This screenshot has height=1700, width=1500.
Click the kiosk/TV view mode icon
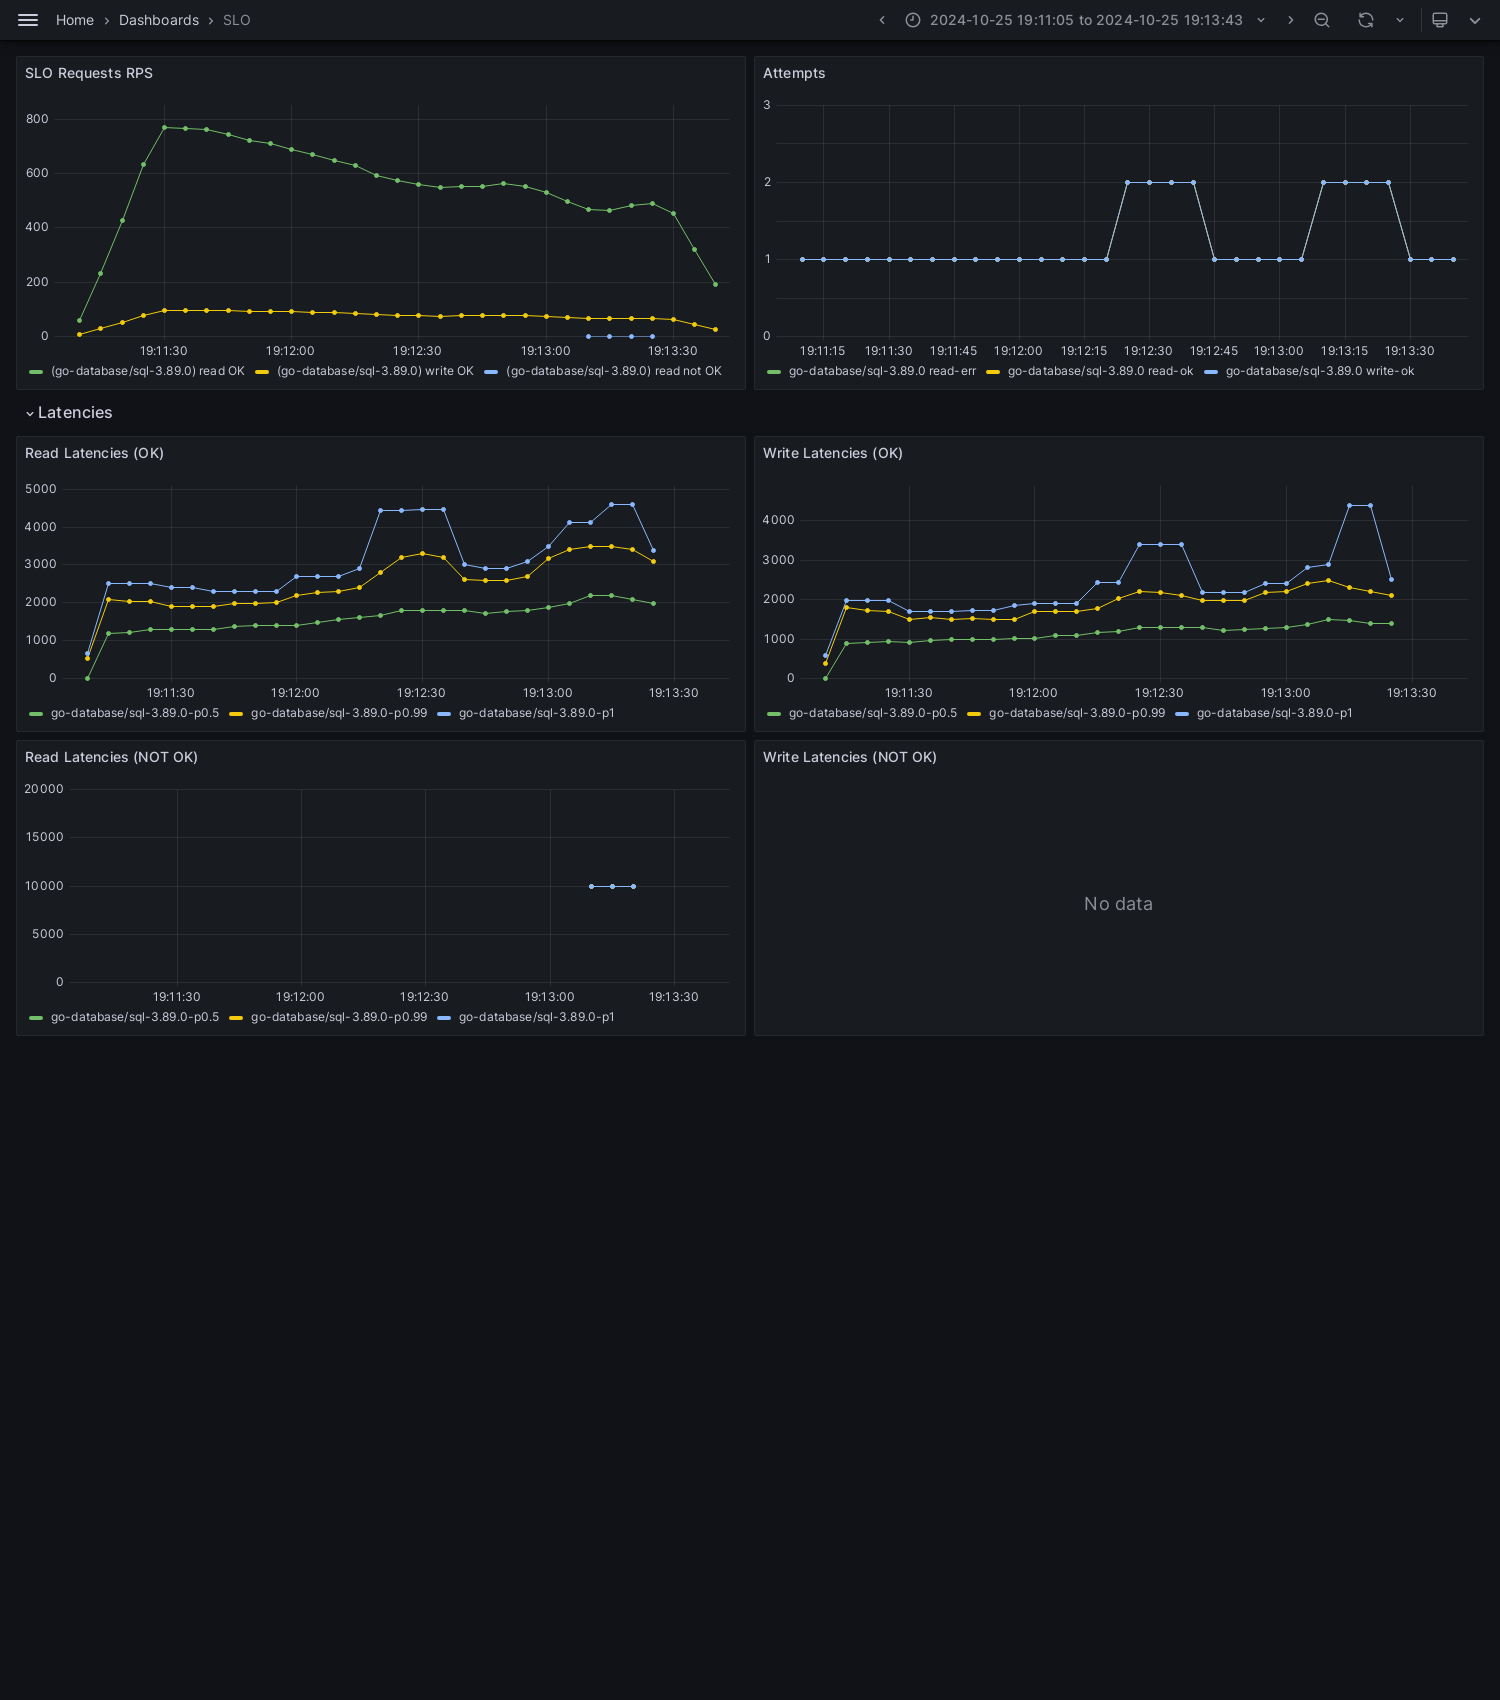point(1440,20)
